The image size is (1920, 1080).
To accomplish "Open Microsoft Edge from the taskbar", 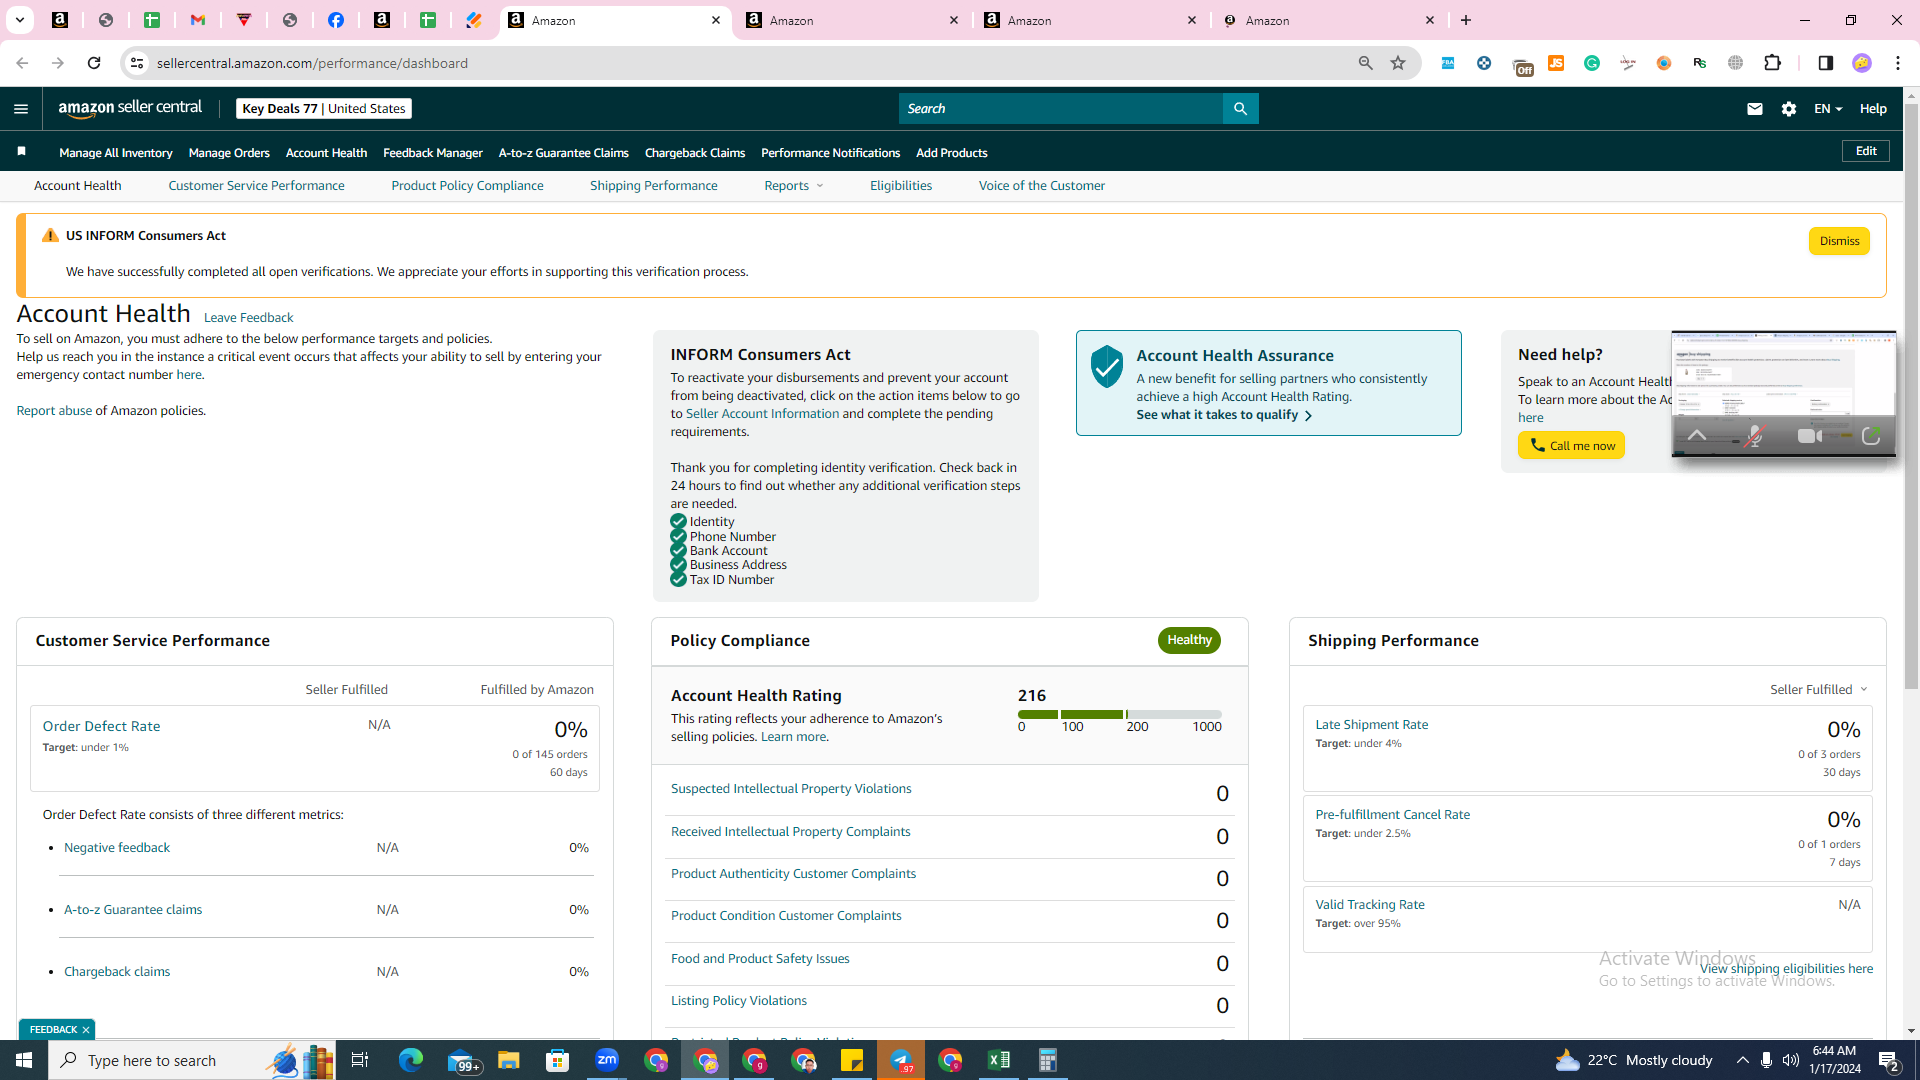I will [x=410, y=1060].
